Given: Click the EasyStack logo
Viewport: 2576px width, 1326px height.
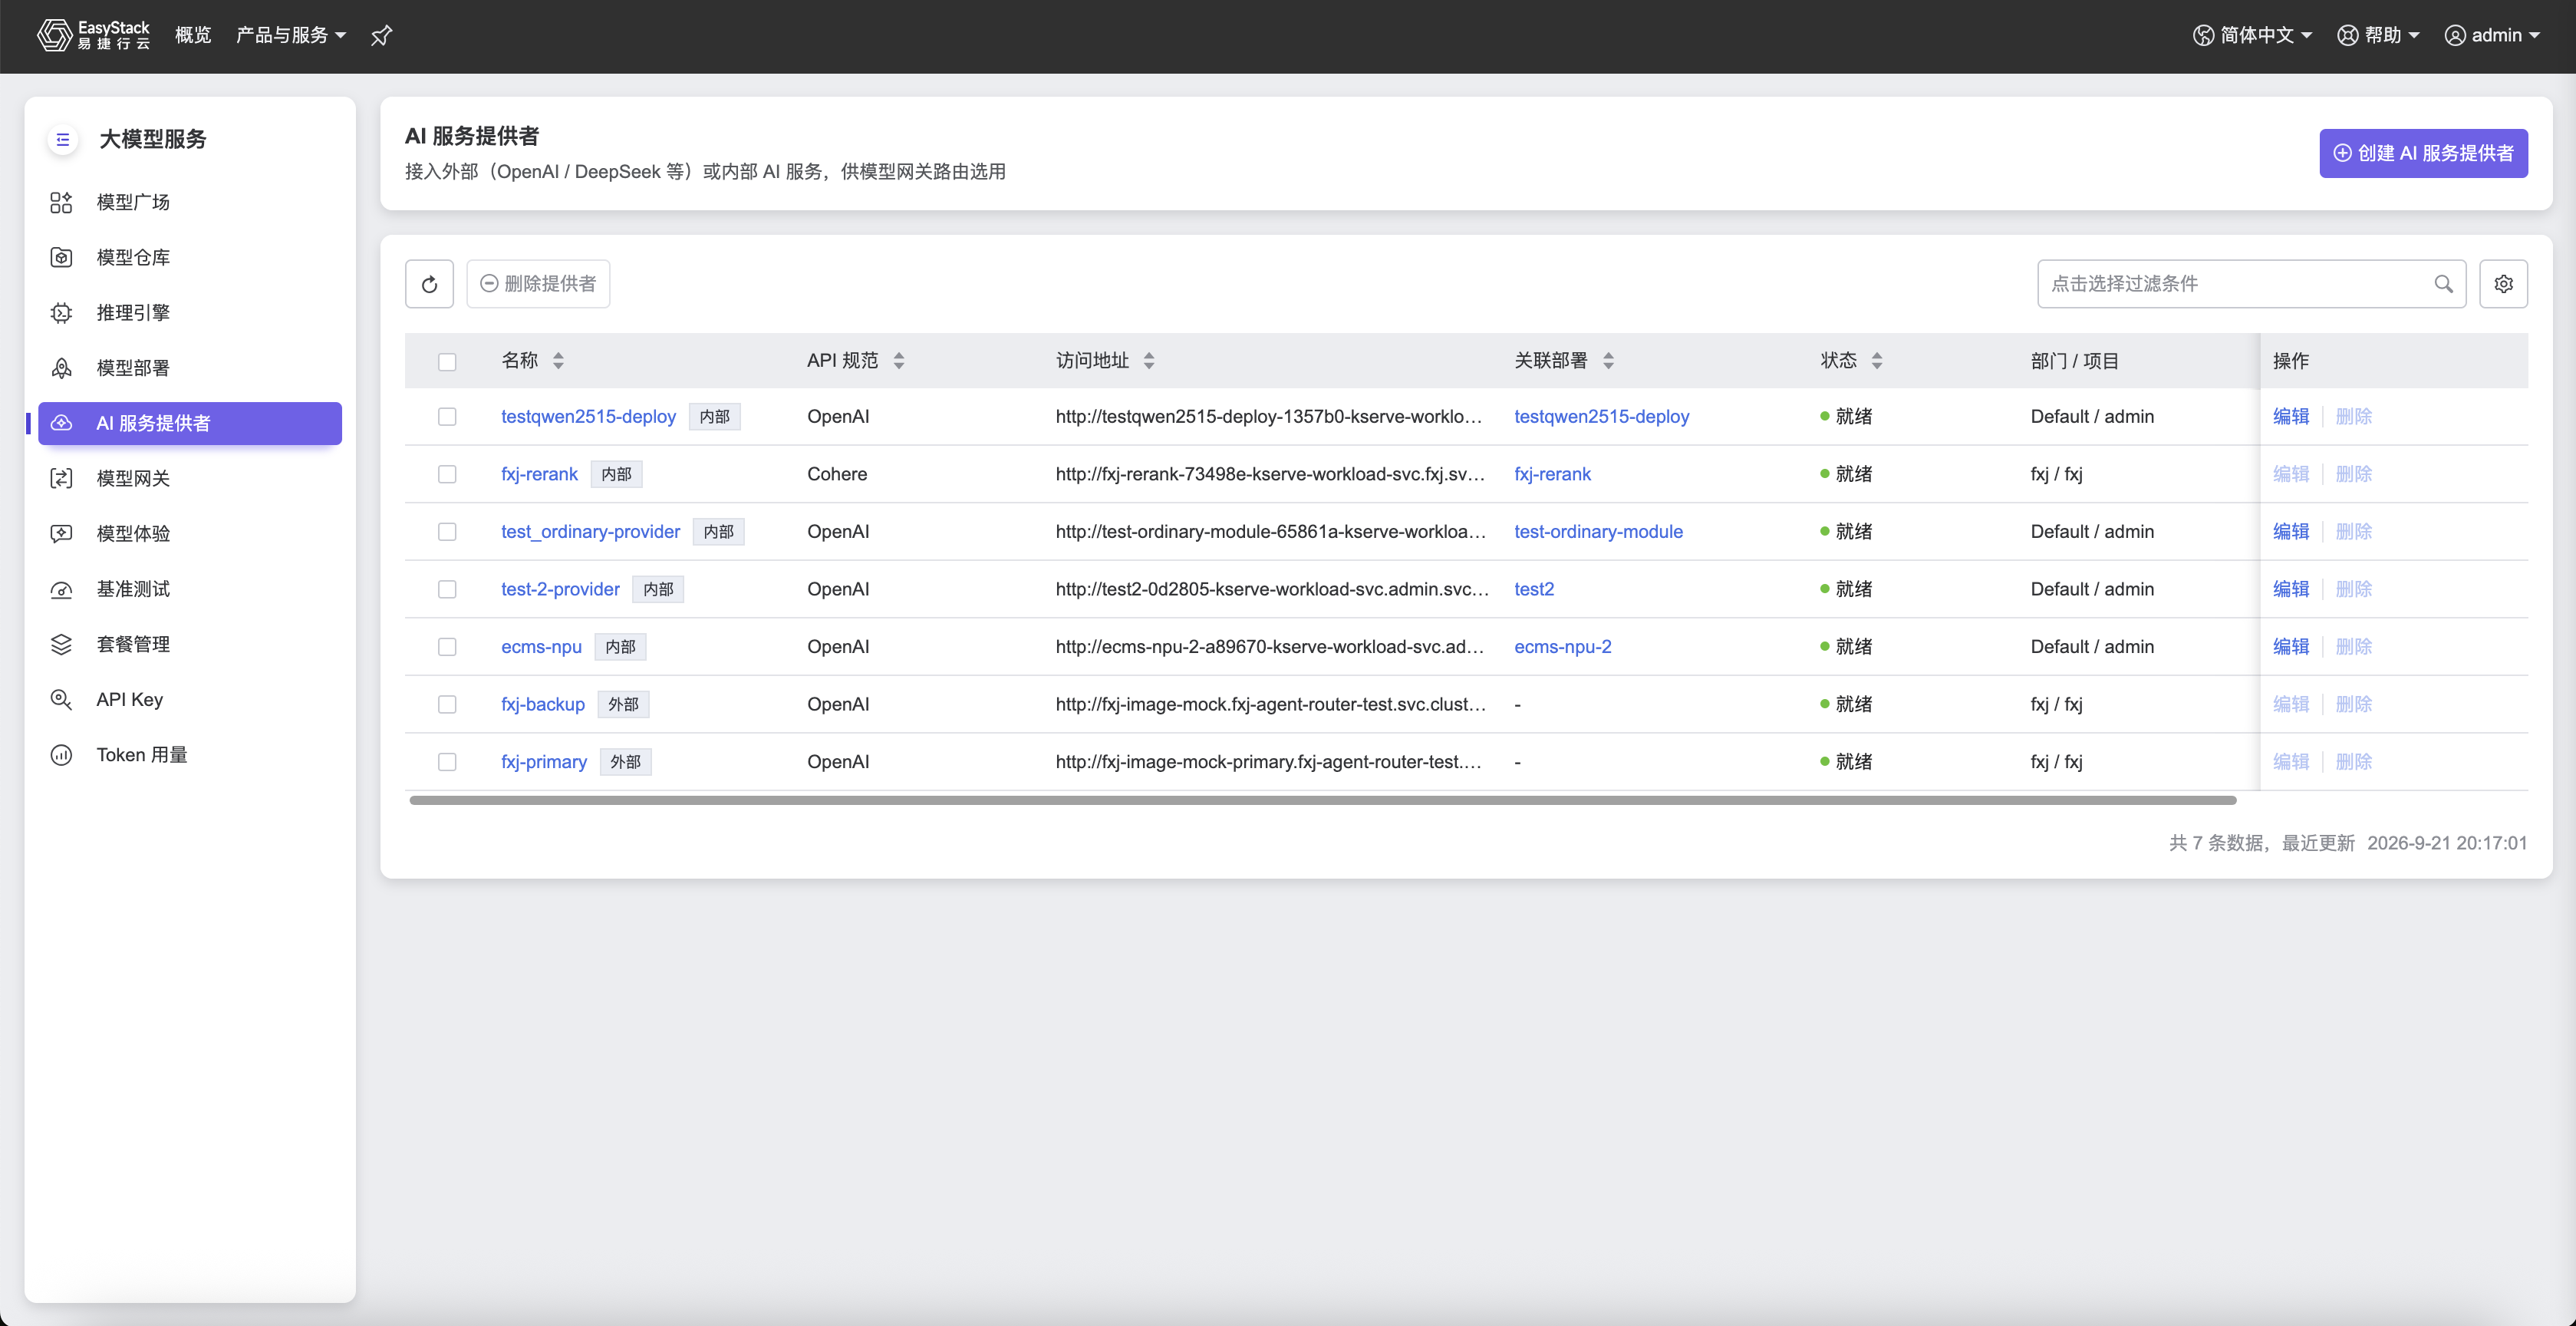Looking at the screenshot, I should tap(93, 35).
